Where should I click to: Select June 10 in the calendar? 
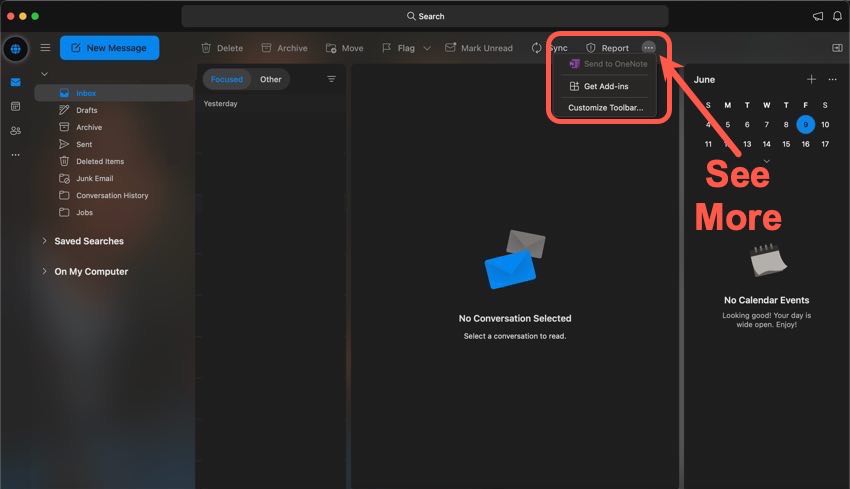825,124
